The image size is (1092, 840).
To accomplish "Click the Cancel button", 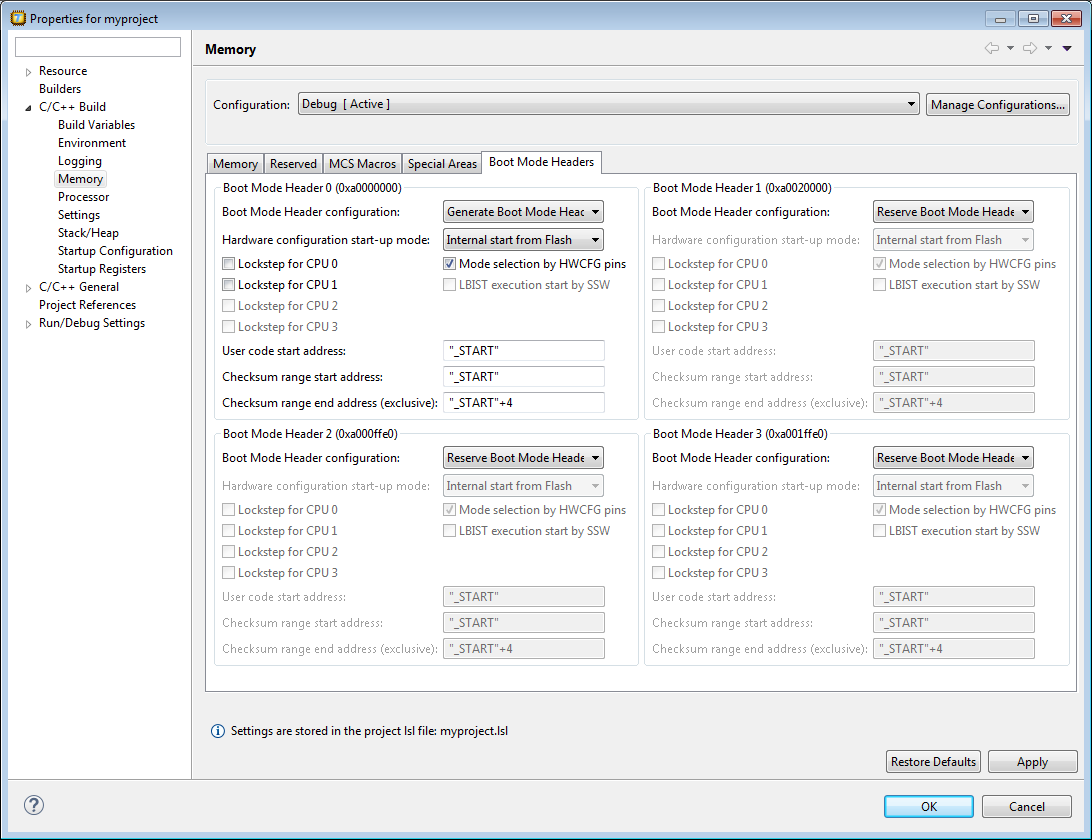I will (x=1027, y=806).
